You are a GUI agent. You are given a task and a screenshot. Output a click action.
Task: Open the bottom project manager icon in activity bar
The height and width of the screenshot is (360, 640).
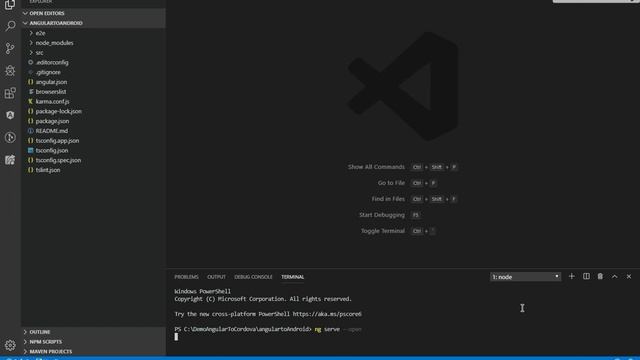10,160
